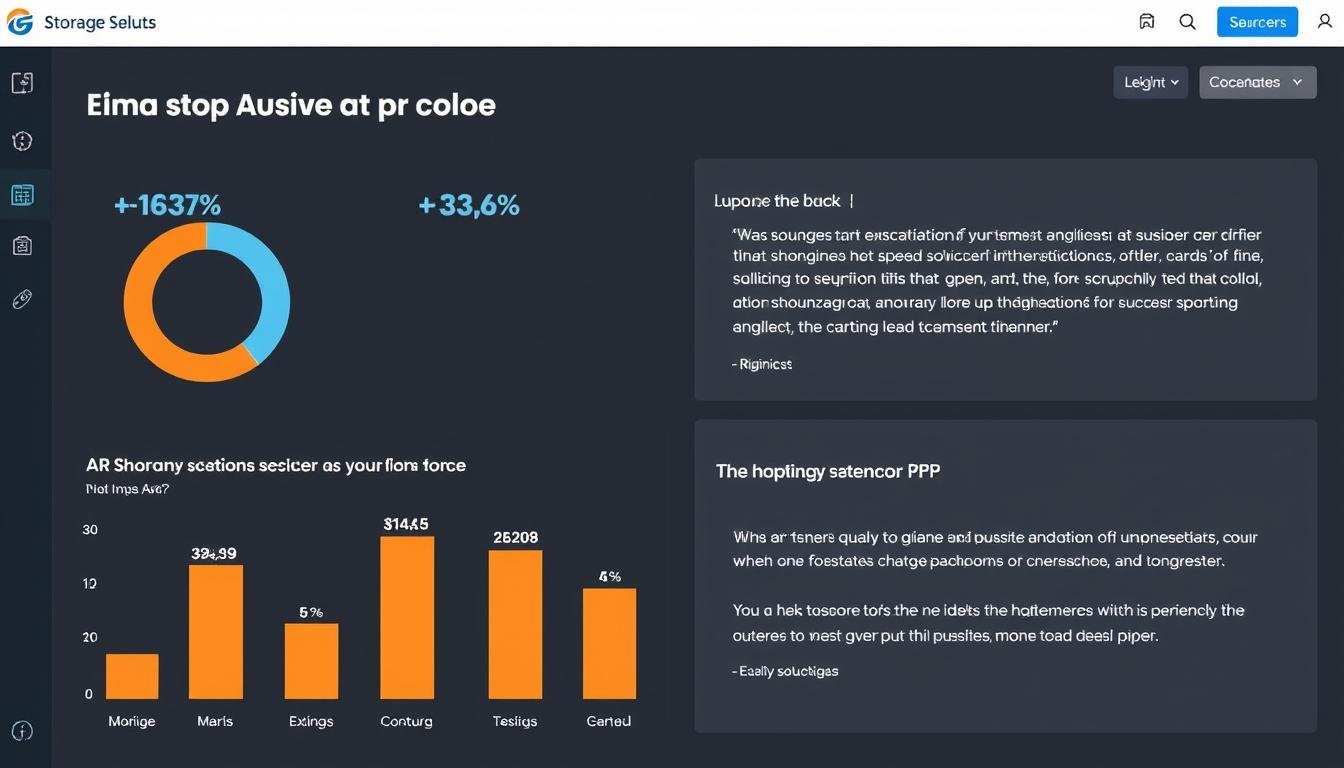Expand the Leiglnt dropdown
The height and width of the screenshot is (768, 1344).
pyautogui.click(x=1150, y=82)
